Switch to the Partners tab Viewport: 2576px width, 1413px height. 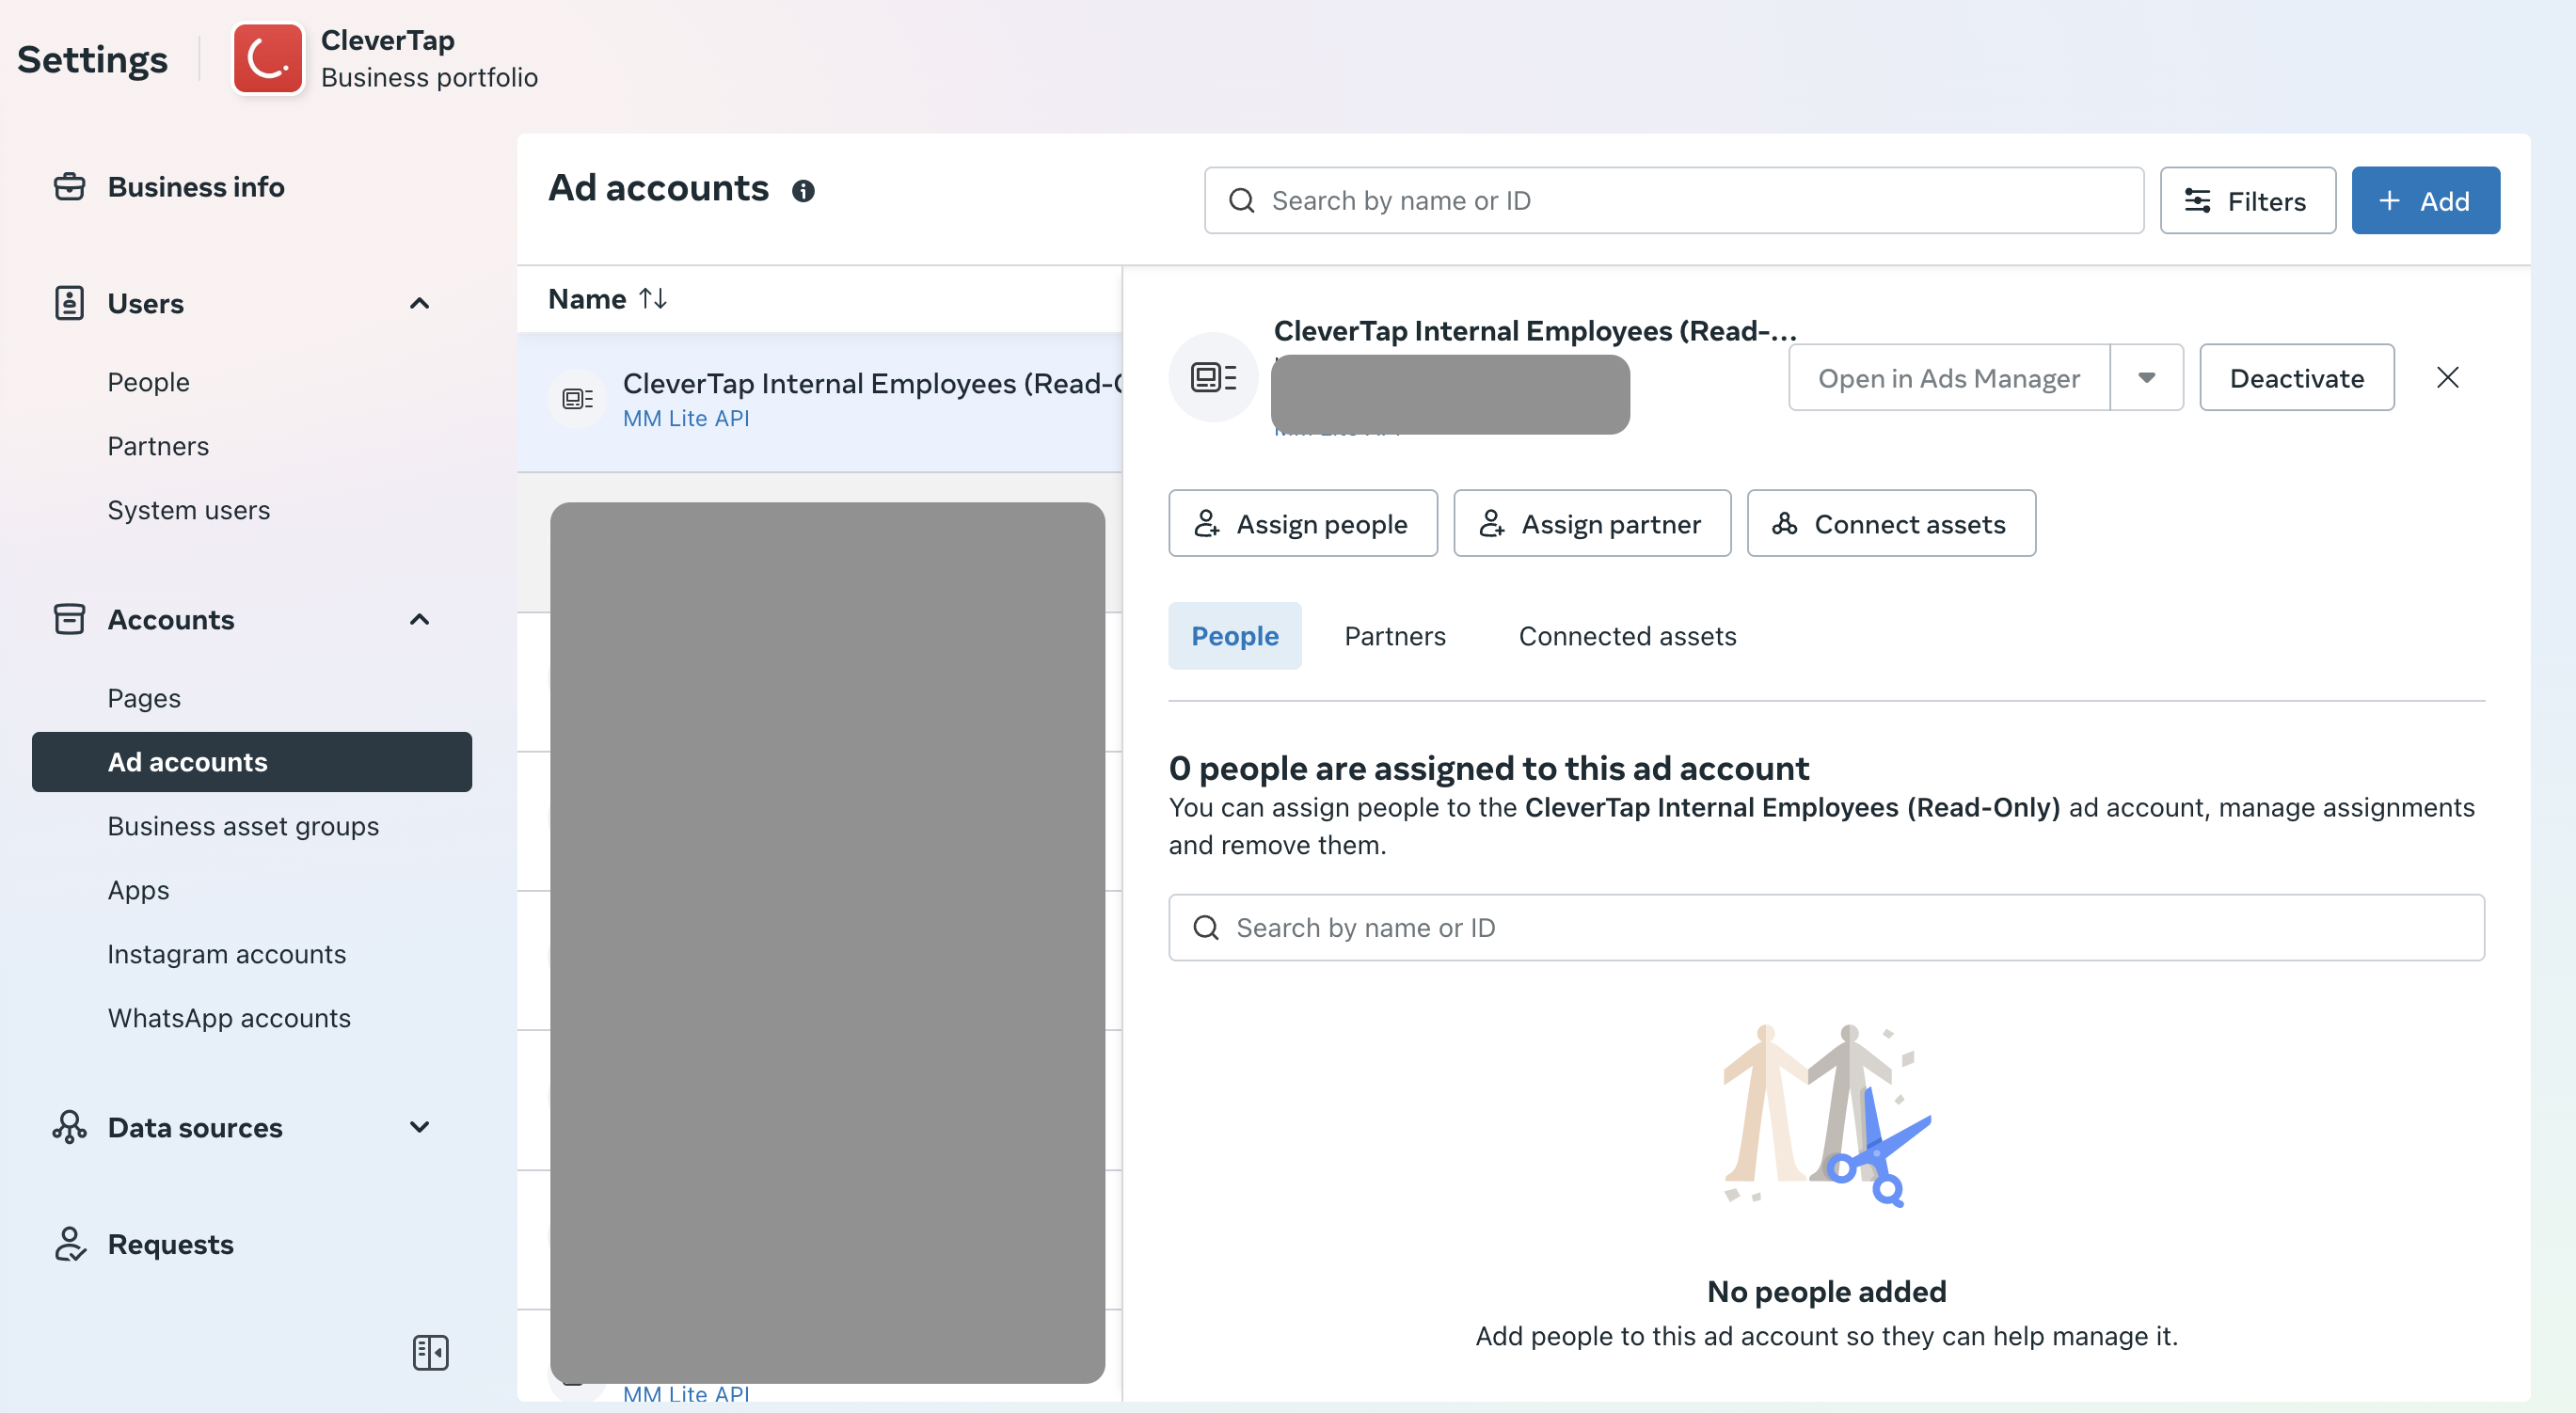tap(1395, 635)
